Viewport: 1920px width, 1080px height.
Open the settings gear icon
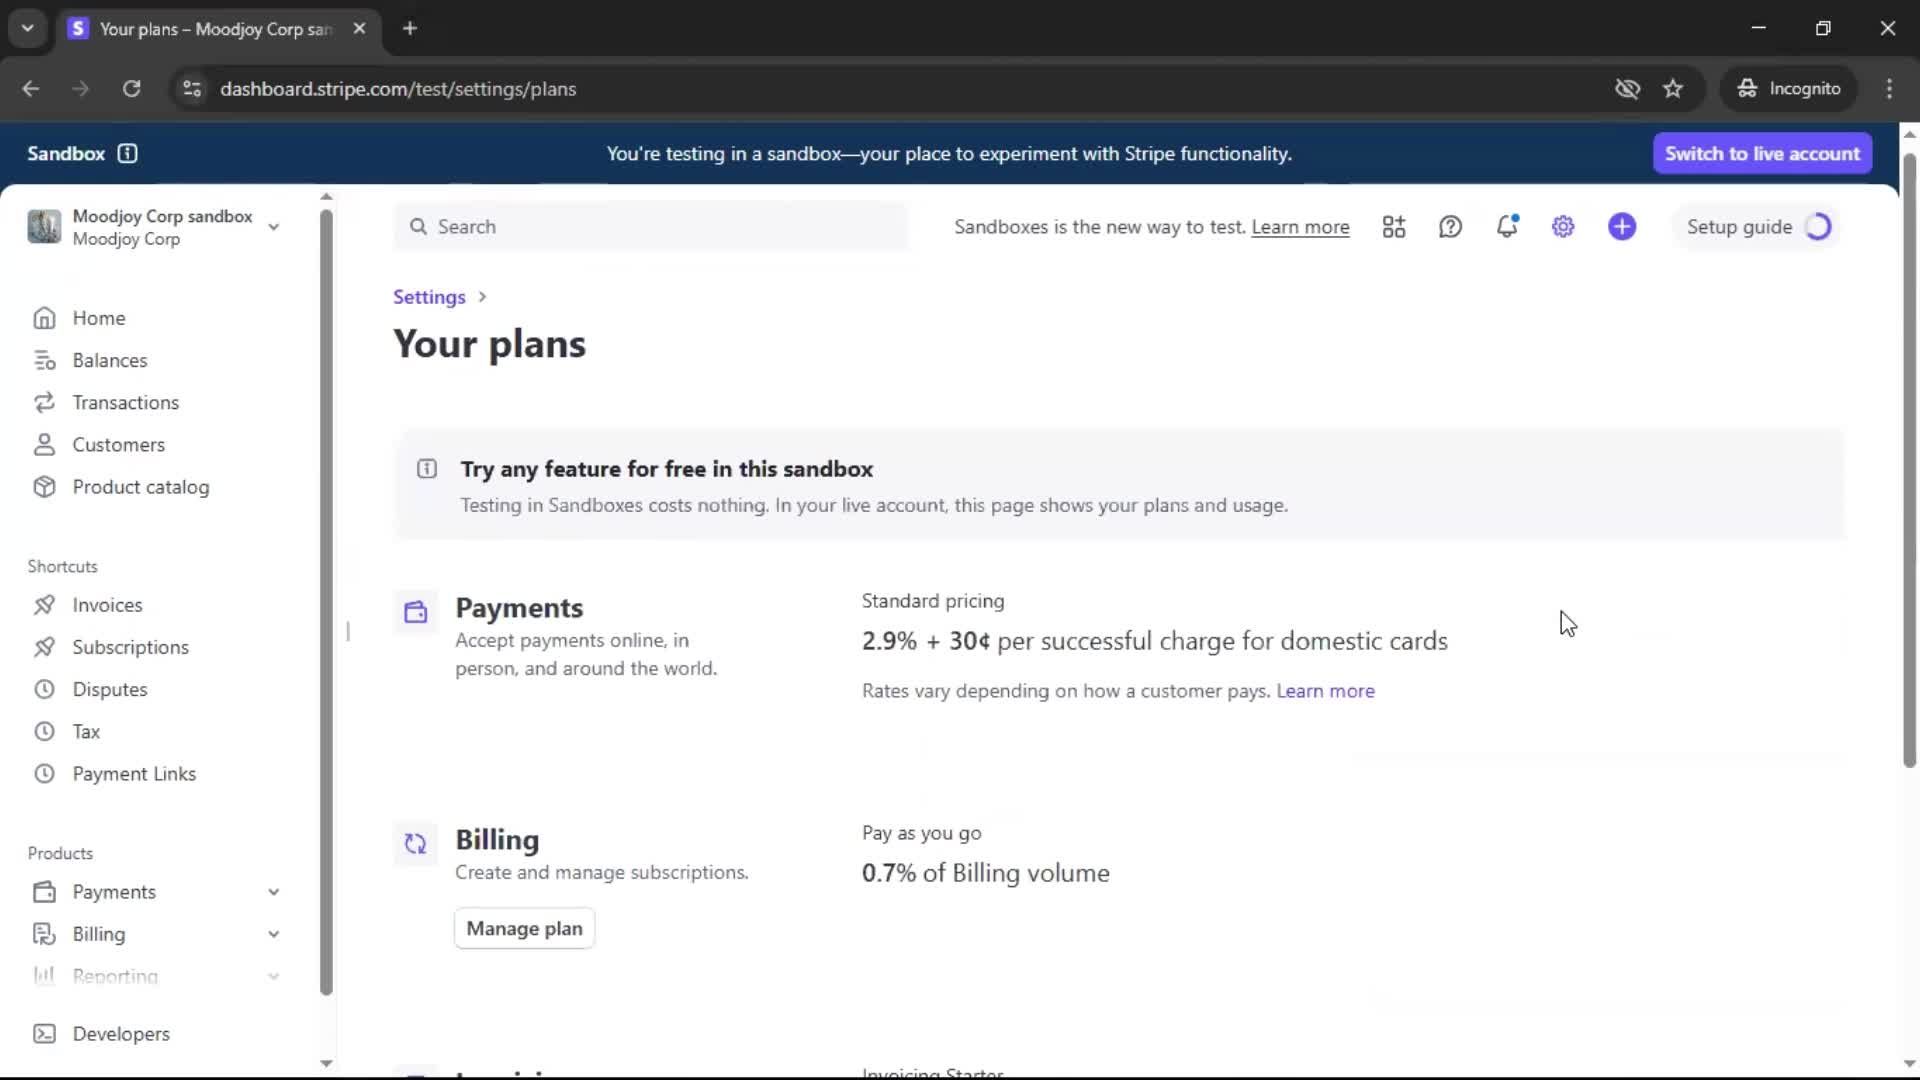1563,227
